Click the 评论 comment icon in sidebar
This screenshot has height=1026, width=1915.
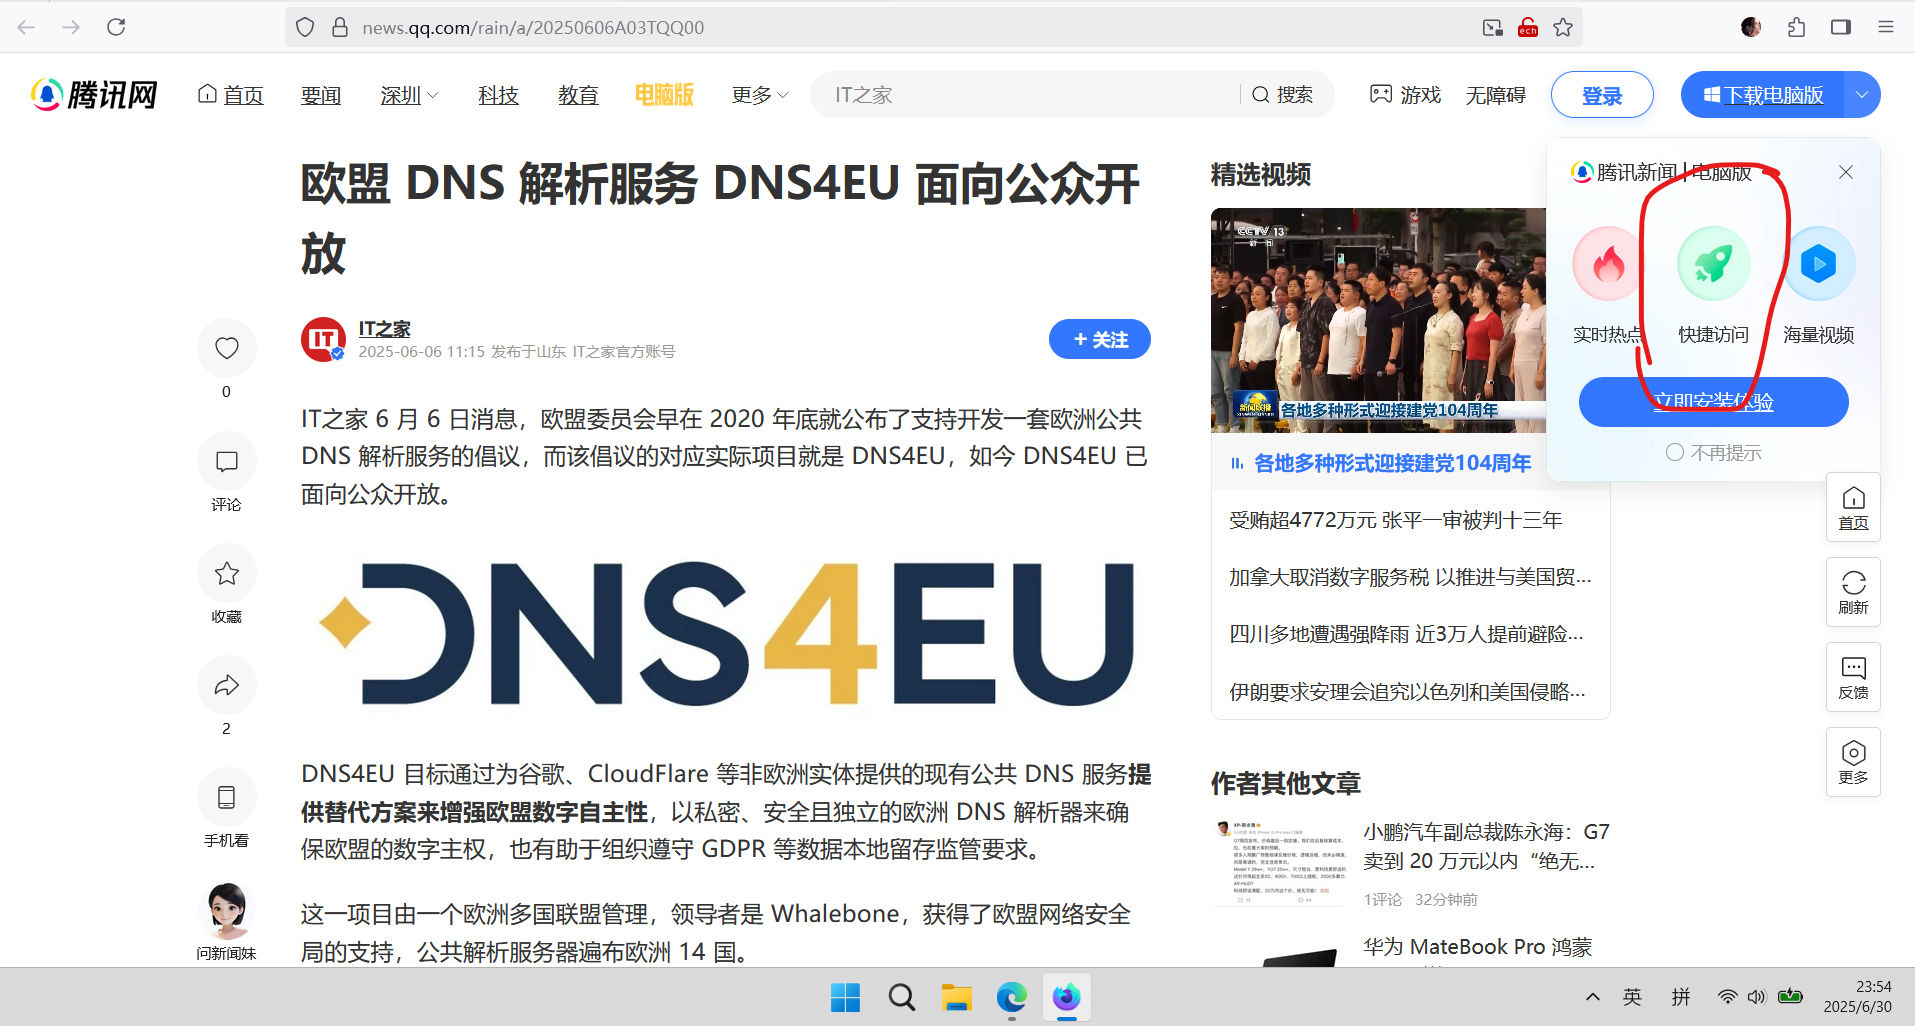226,461
